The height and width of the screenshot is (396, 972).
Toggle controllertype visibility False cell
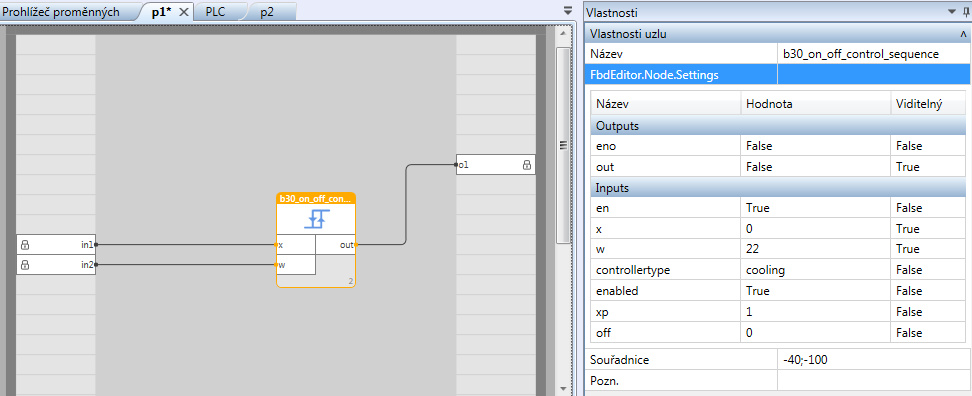point(928,270)
